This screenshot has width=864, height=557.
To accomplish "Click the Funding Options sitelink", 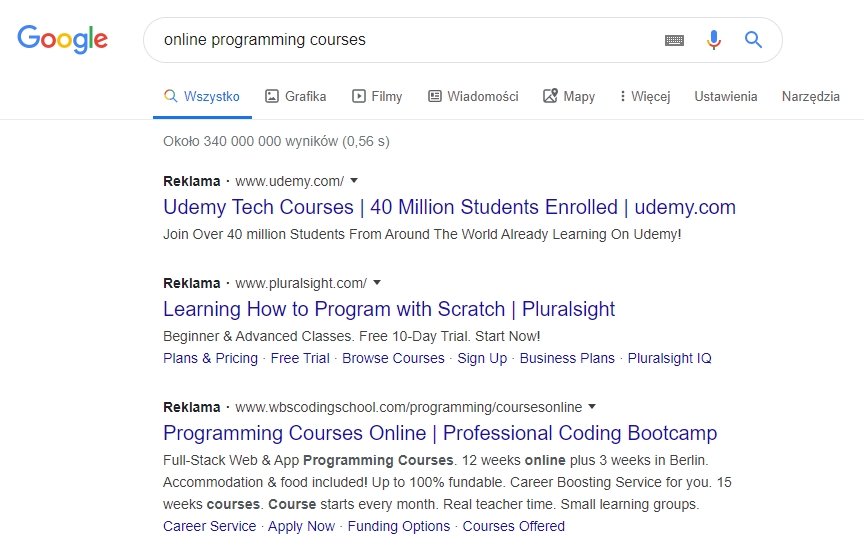I will (399, 526).
